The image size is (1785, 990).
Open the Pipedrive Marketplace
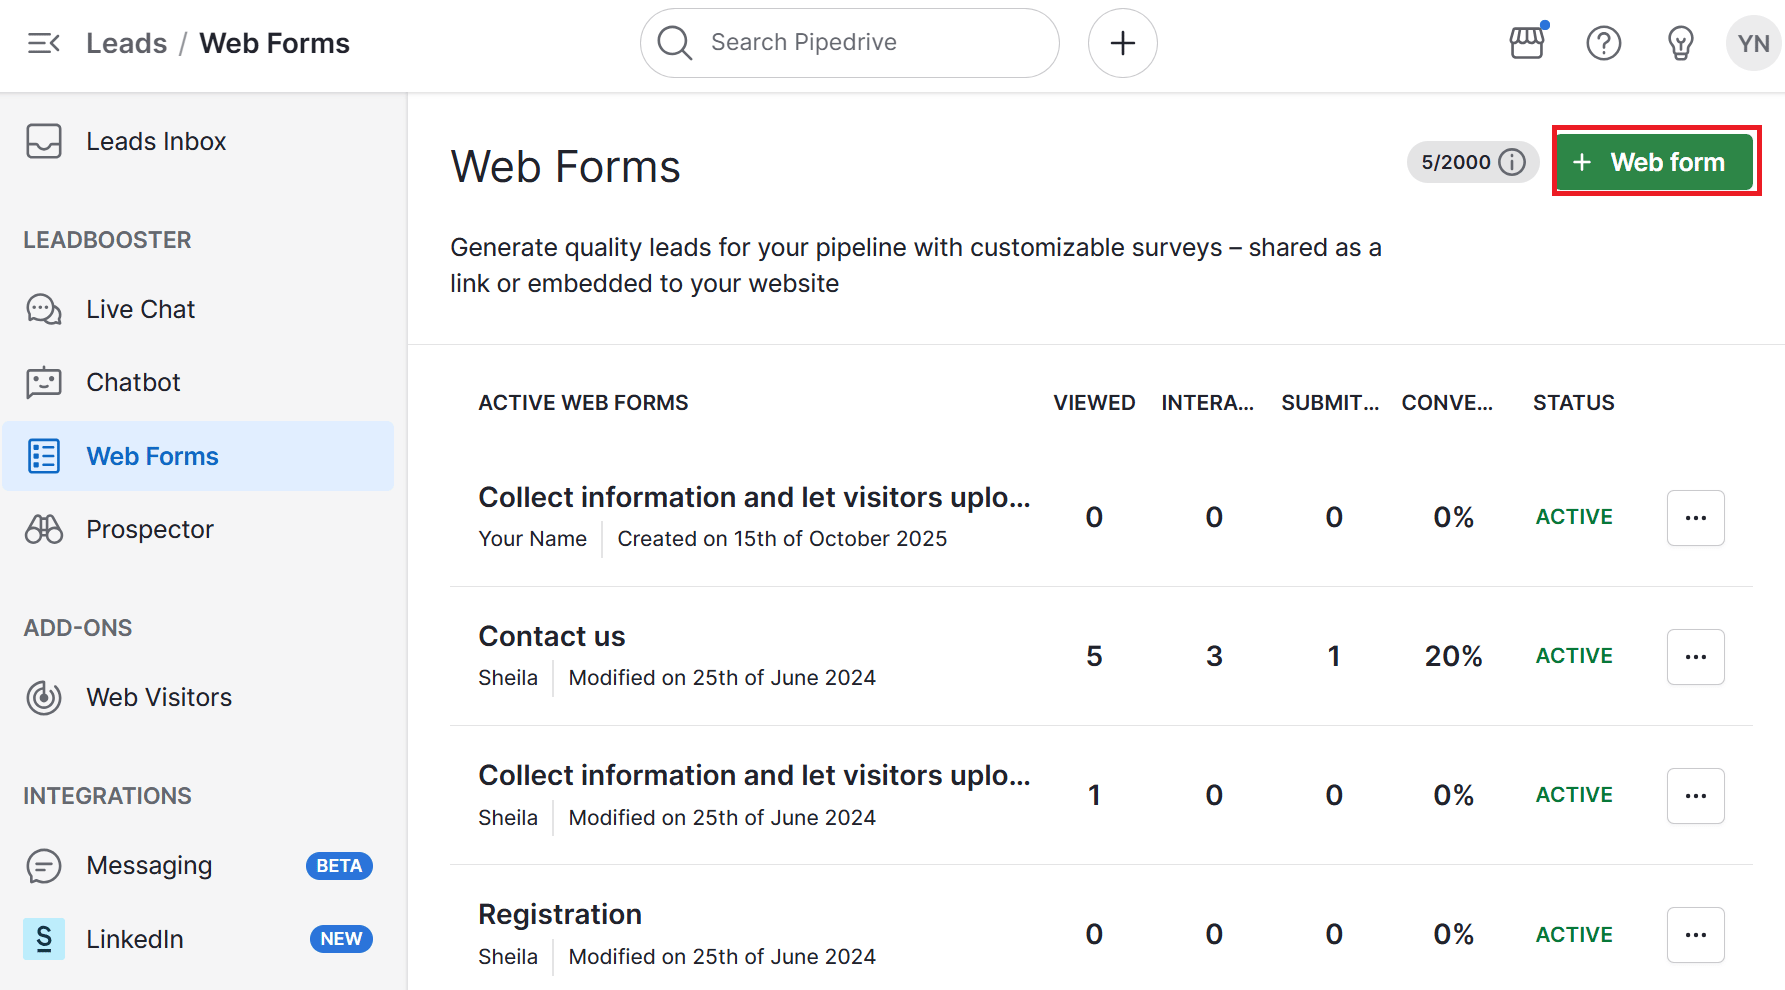(x=1527, y=43)
